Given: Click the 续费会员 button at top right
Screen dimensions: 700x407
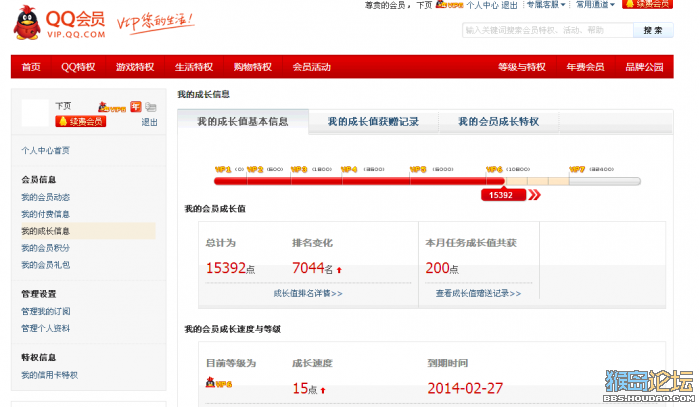Looking at the screenshot, I should click(647, 4).
